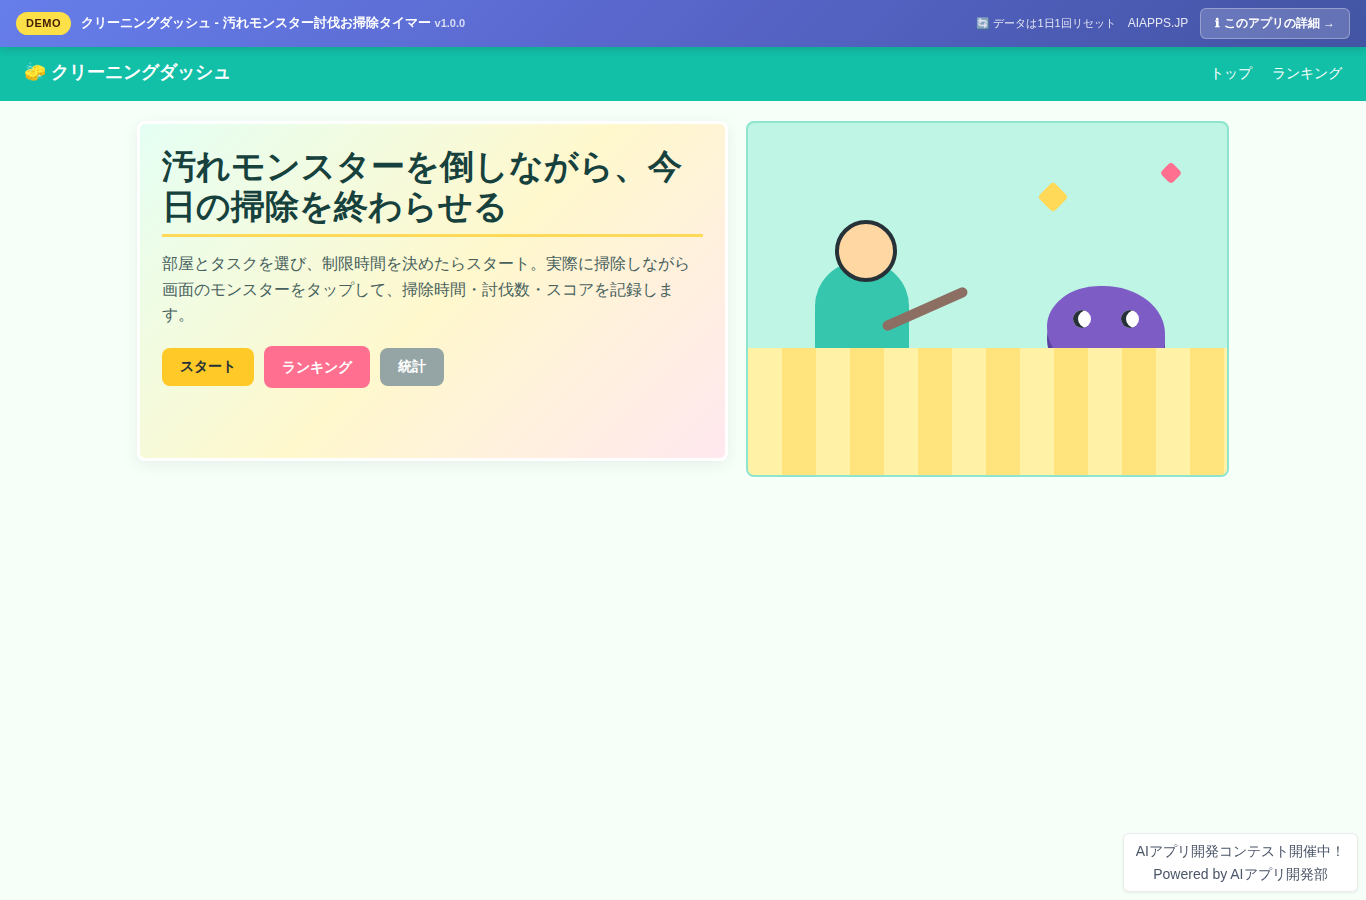Open the grey 統計 button
The image size is (1366, 900).
(x=412, y=367)
